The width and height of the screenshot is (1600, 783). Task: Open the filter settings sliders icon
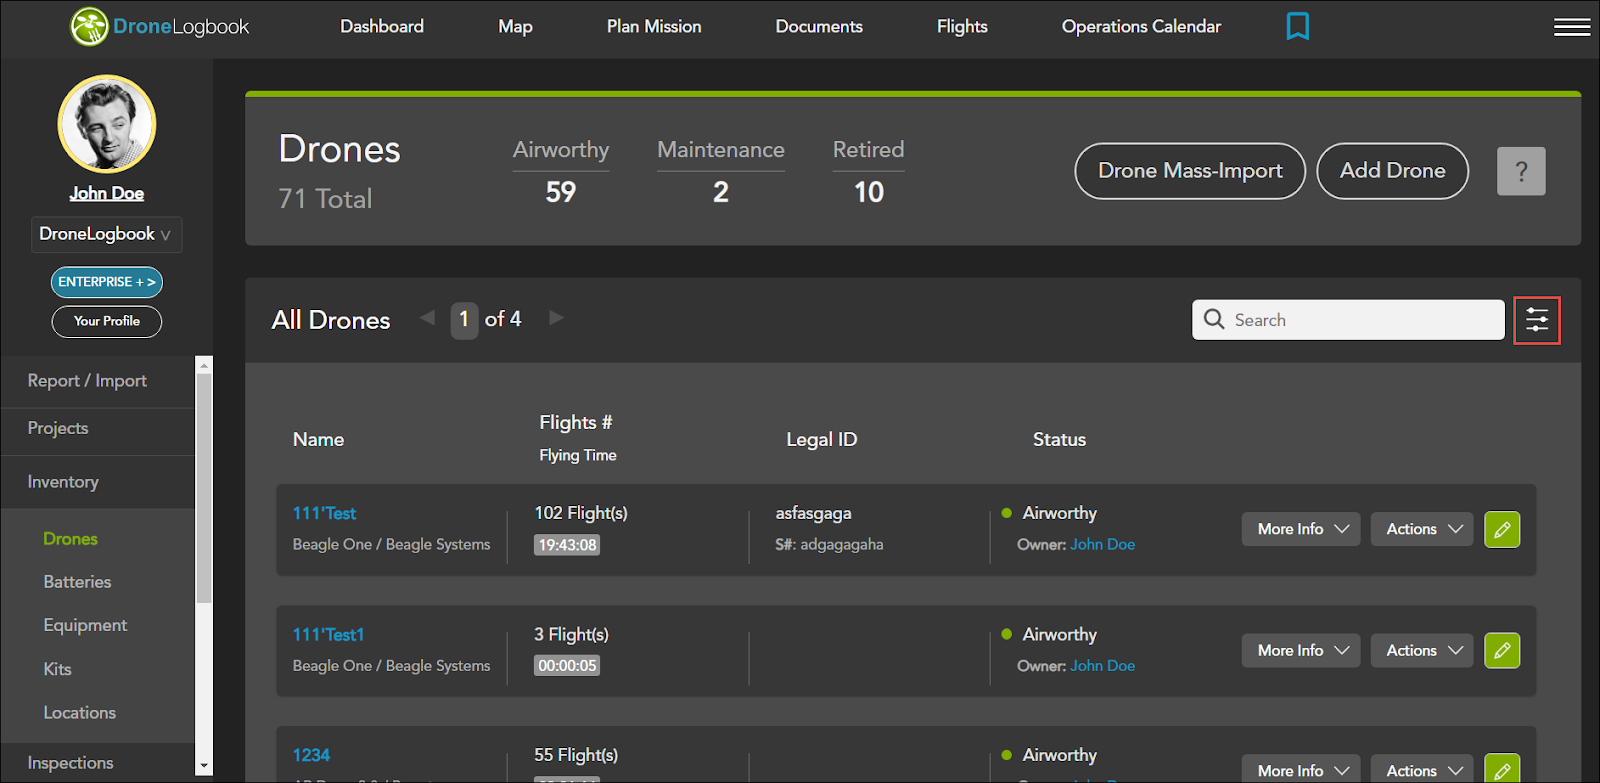pyautogui.click(x=1537, y=320)
